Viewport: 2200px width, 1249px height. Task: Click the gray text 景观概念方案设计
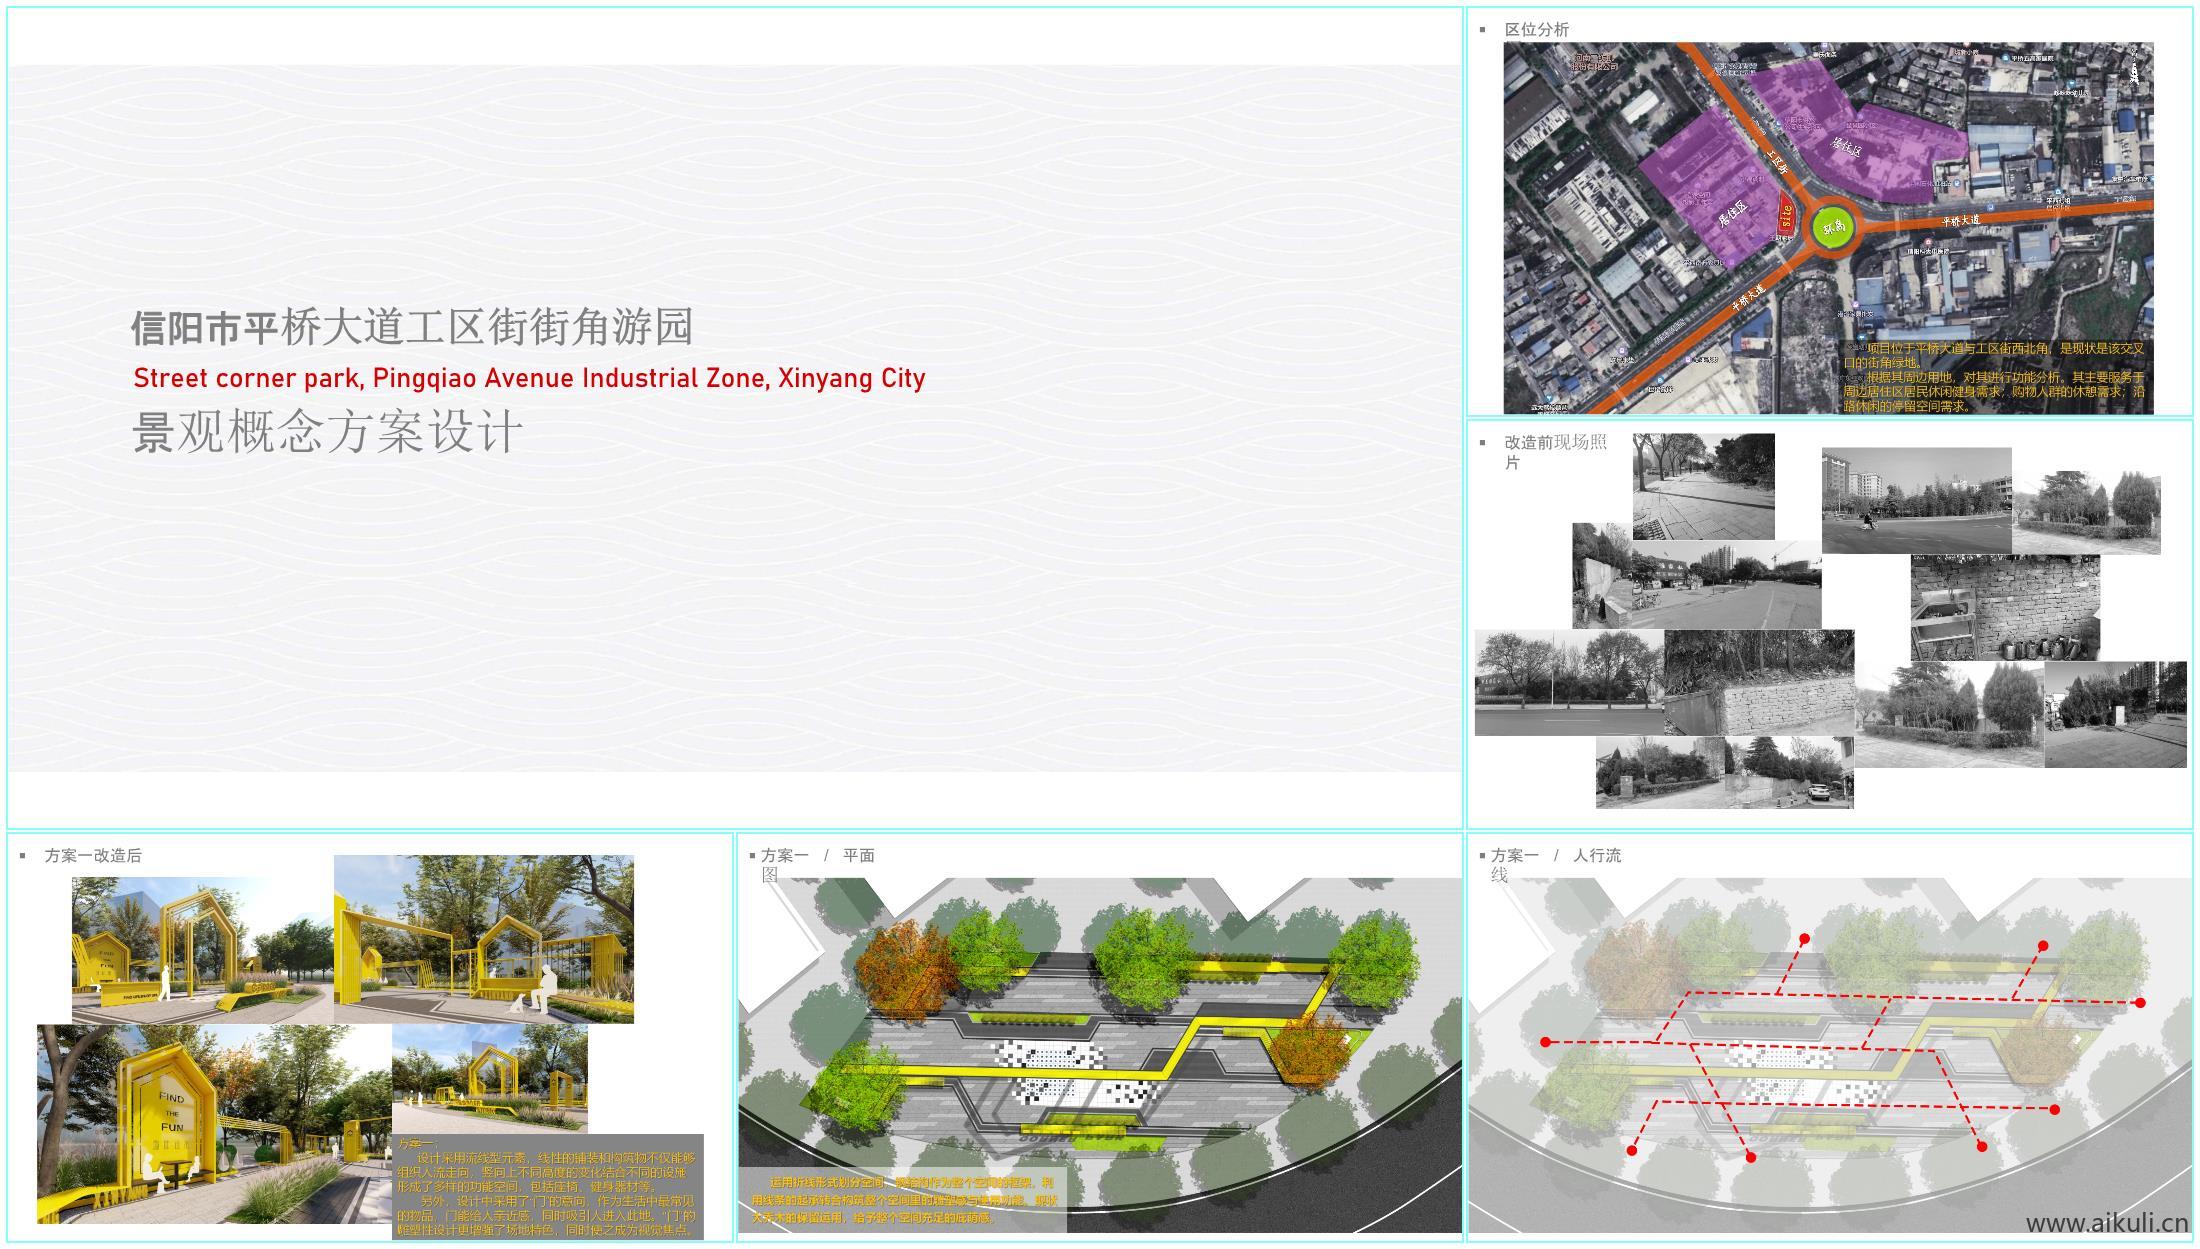[x=327, y=432]
